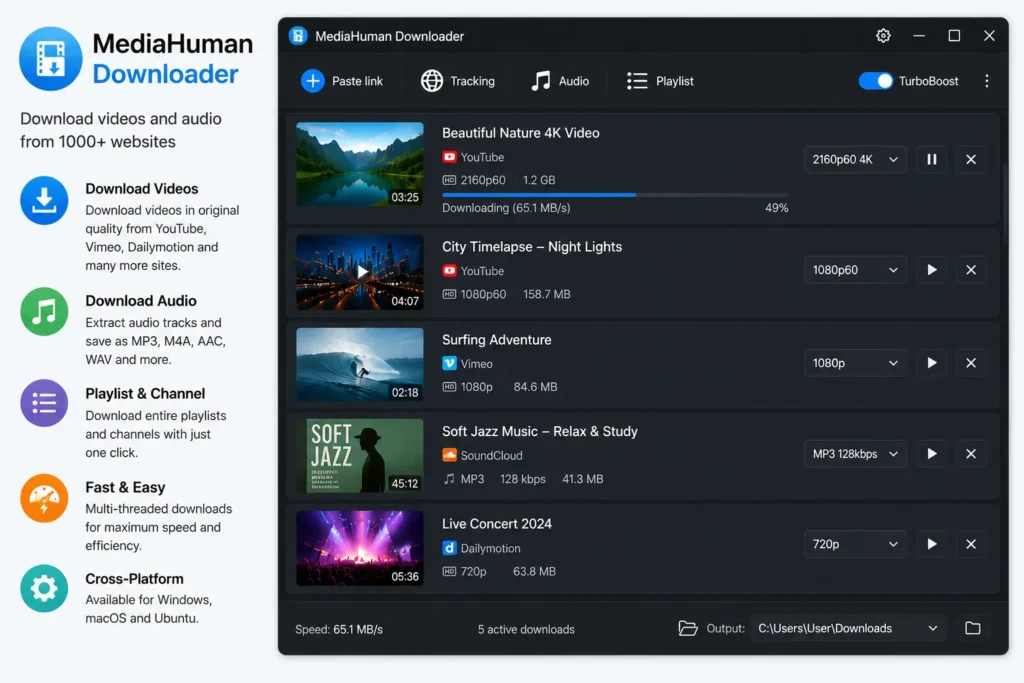Switch to Tracking label in toolbar
1024x683 pixels.
[472, 81]
